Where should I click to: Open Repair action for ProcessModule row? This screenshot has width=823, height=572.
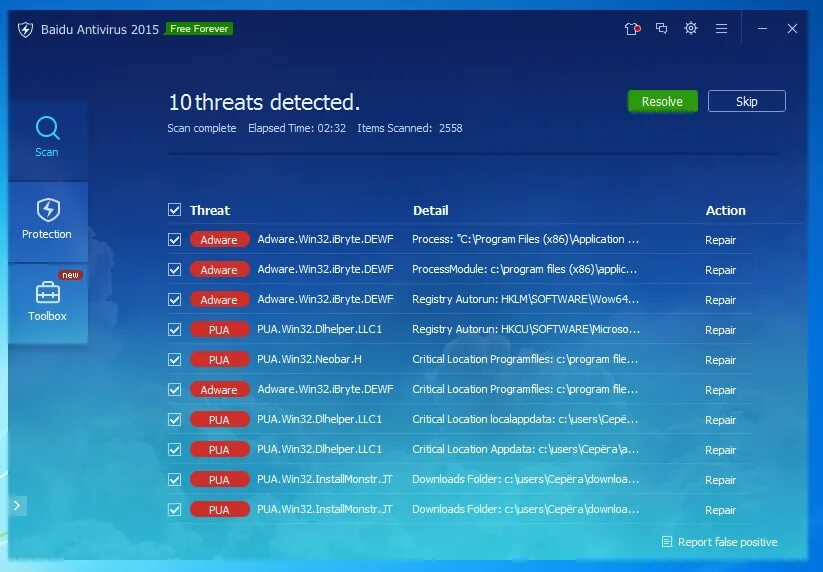point(720,270)
